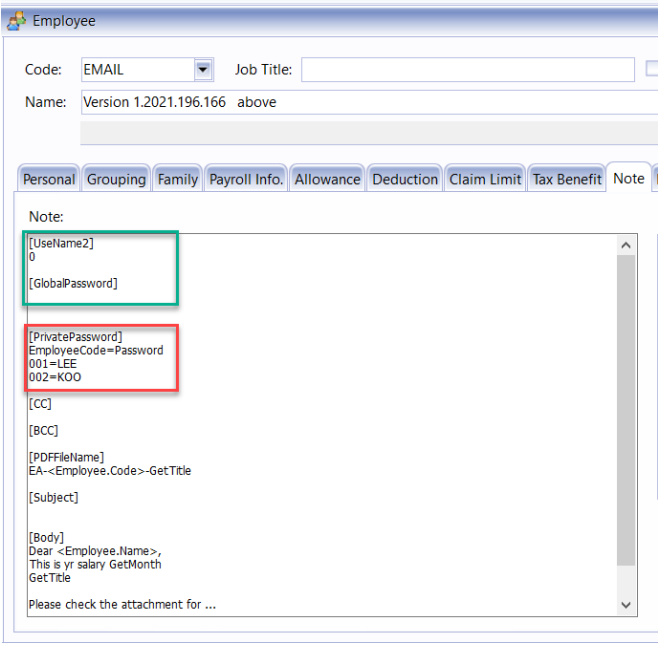Go to the Payroll Info. tab
658x647 pixels.
tap(246, 179)
